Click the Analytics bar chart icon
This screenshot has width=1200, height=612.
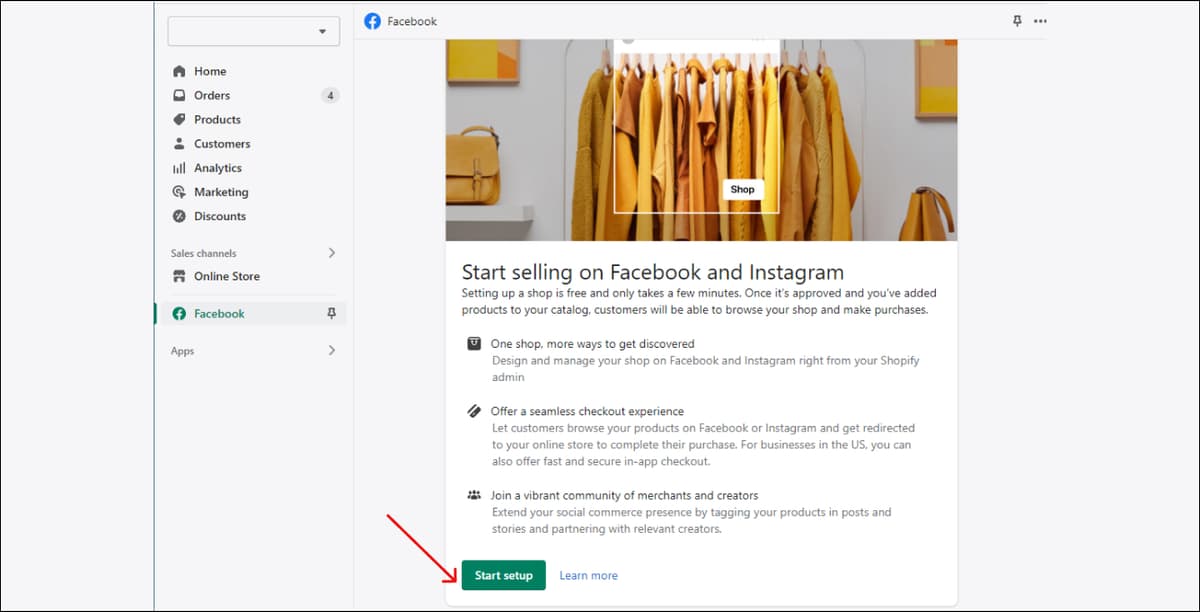179,168
